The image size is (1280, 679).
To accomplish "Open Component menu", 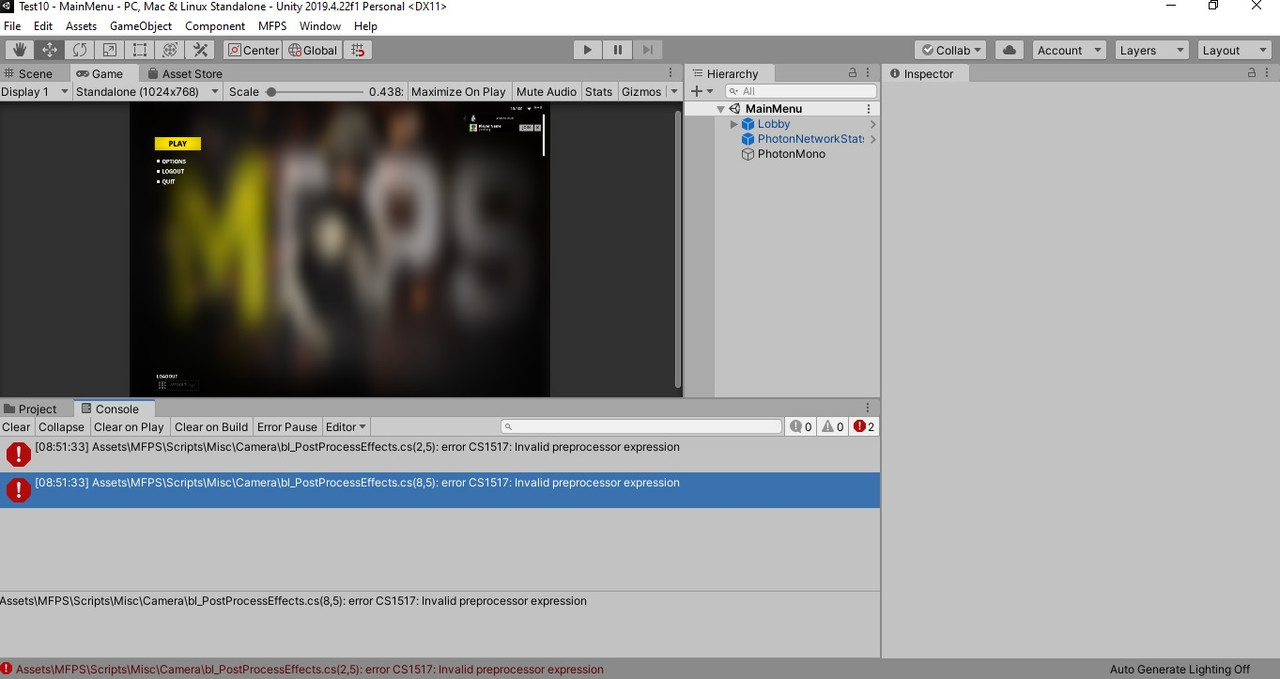I will 215,26.
